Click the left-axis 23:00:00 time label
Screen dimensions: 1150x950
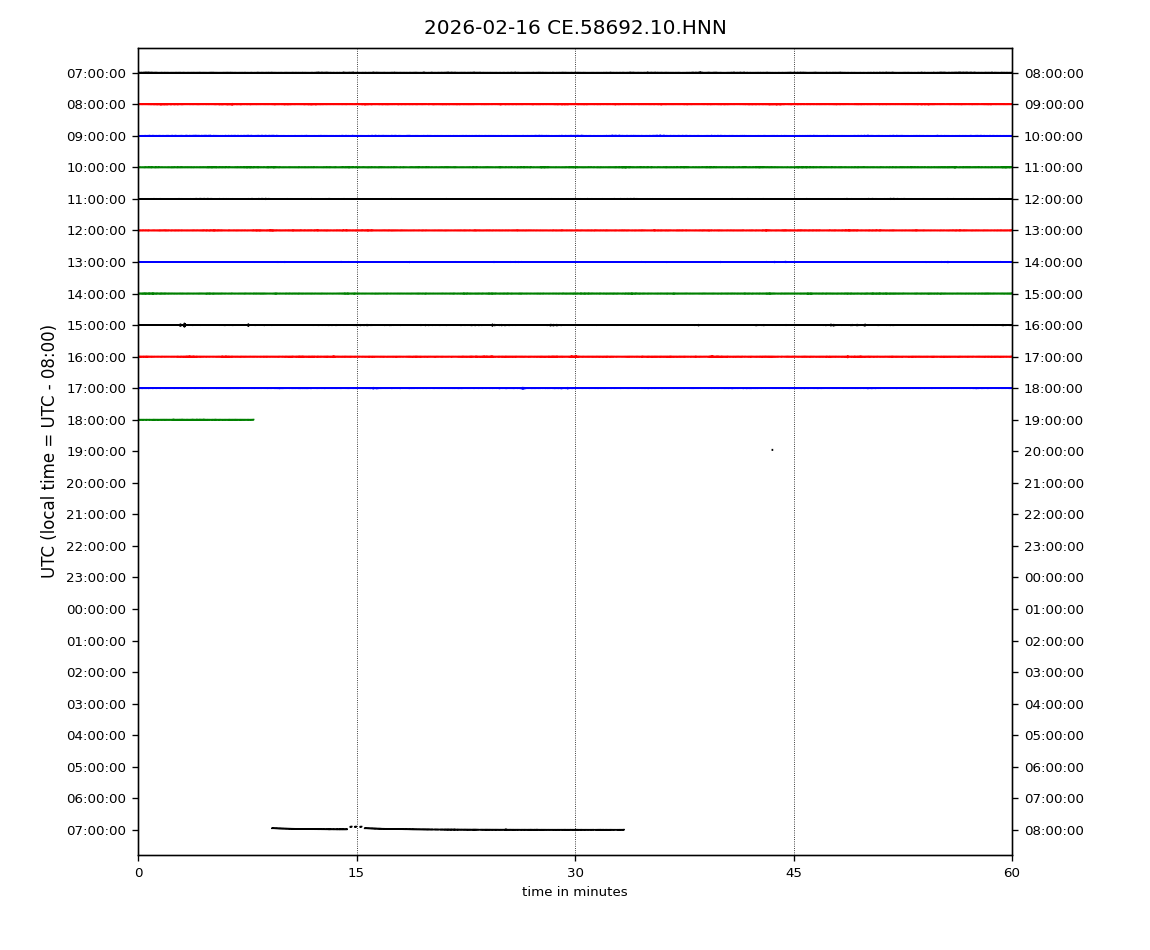(96, 578)
